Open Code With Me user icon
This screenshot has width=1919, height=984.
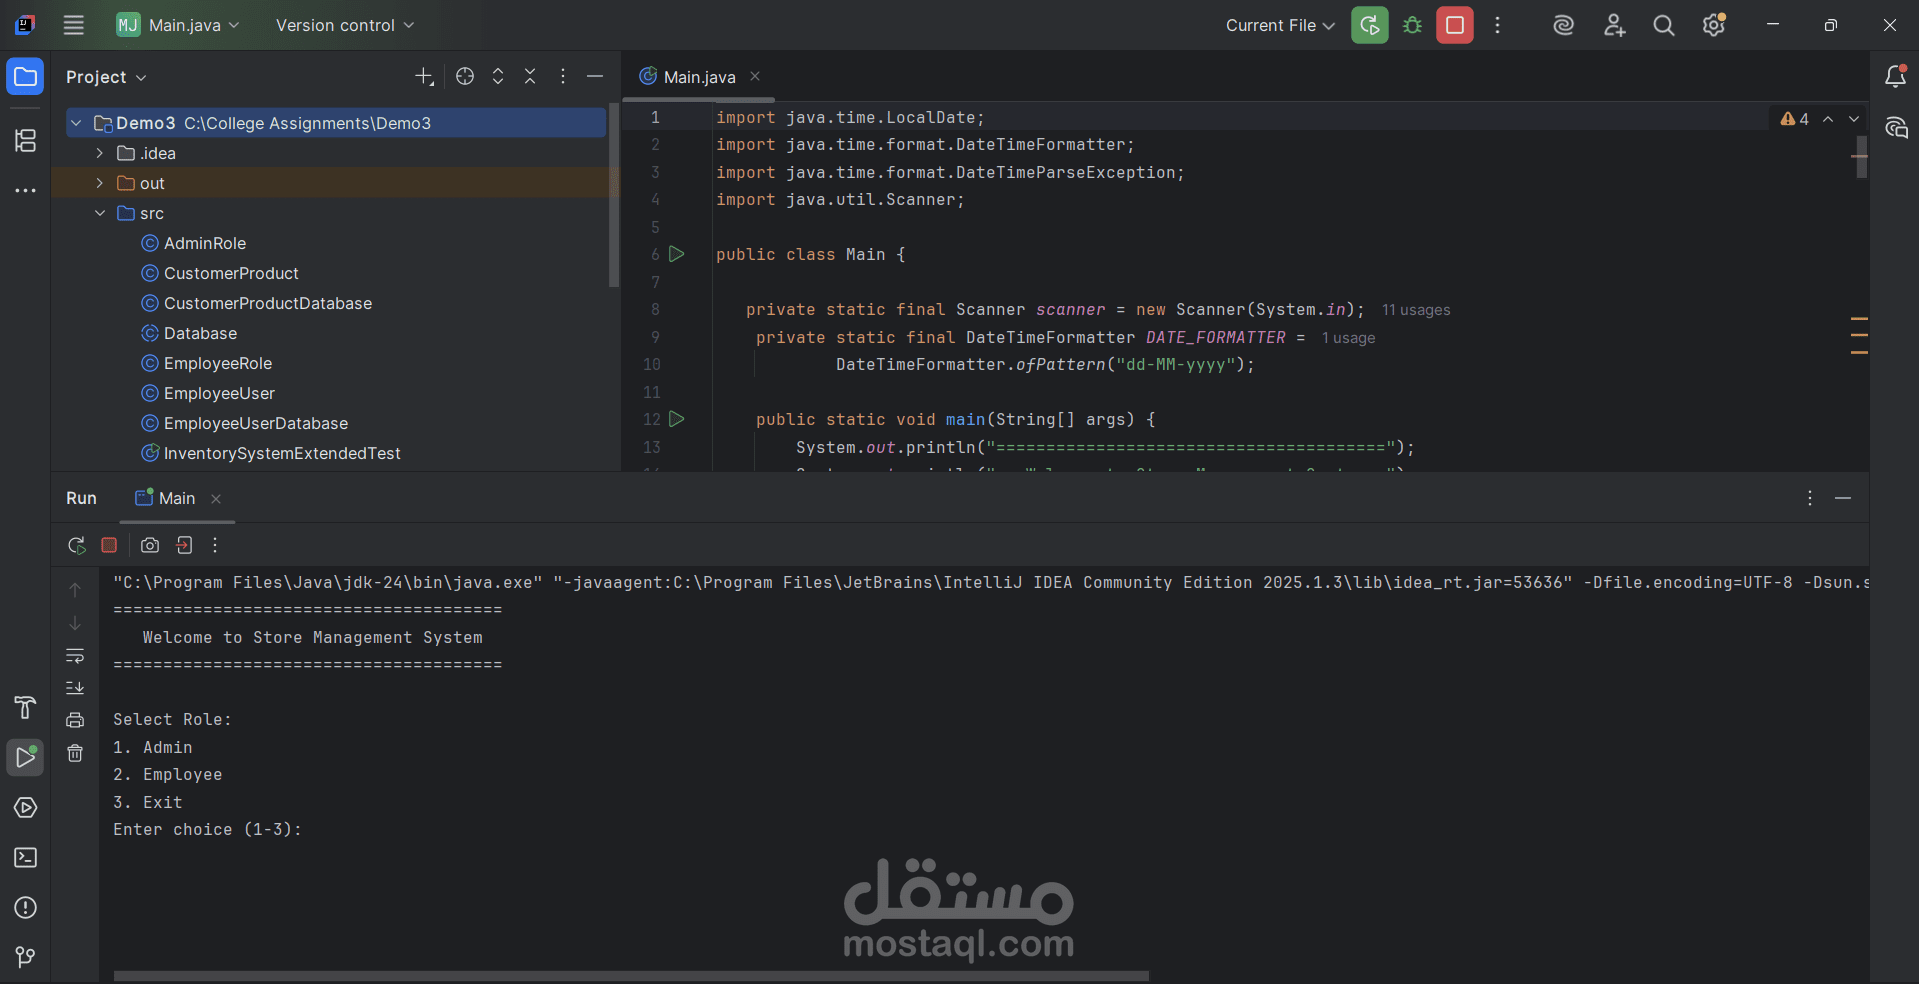(1614, 25)
